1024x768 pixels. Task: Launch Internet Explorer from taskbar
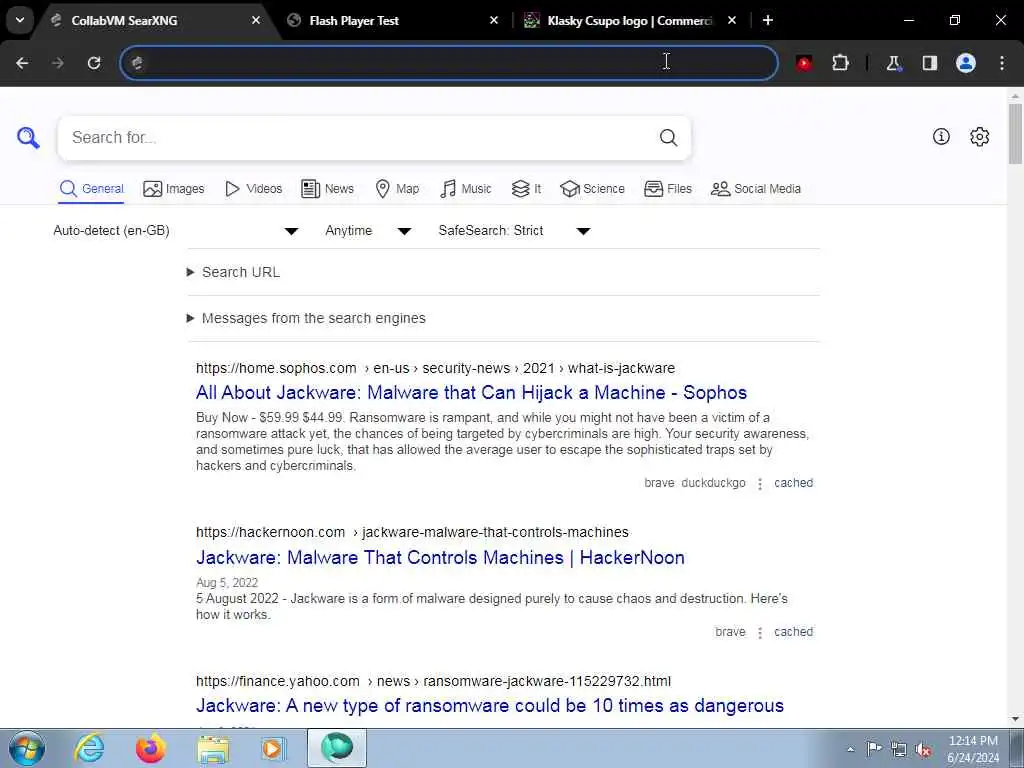(89, 748)
